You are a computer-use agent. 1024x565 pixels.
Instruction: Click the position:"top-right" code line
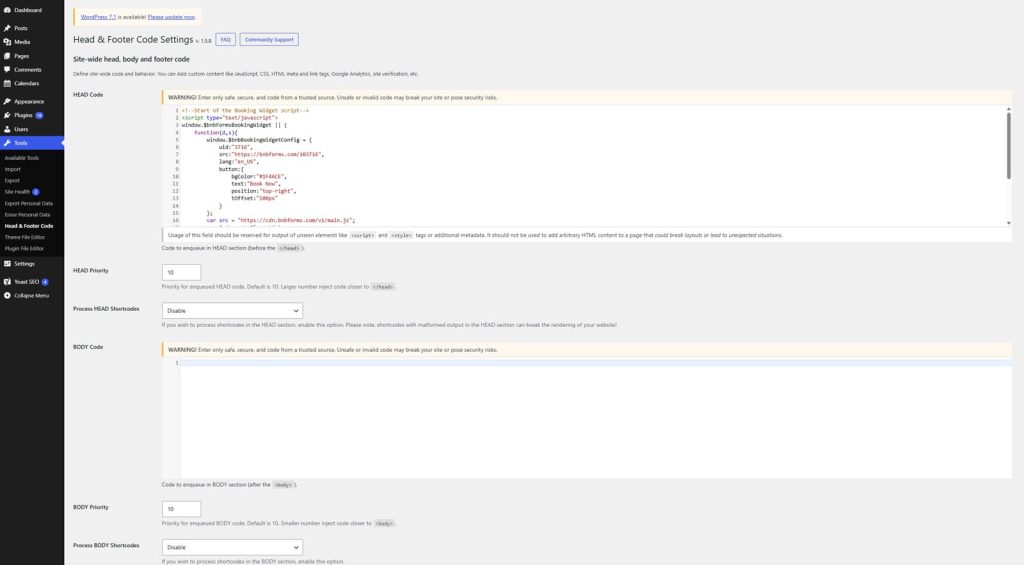pyautogui.click(x=263, y=191)
